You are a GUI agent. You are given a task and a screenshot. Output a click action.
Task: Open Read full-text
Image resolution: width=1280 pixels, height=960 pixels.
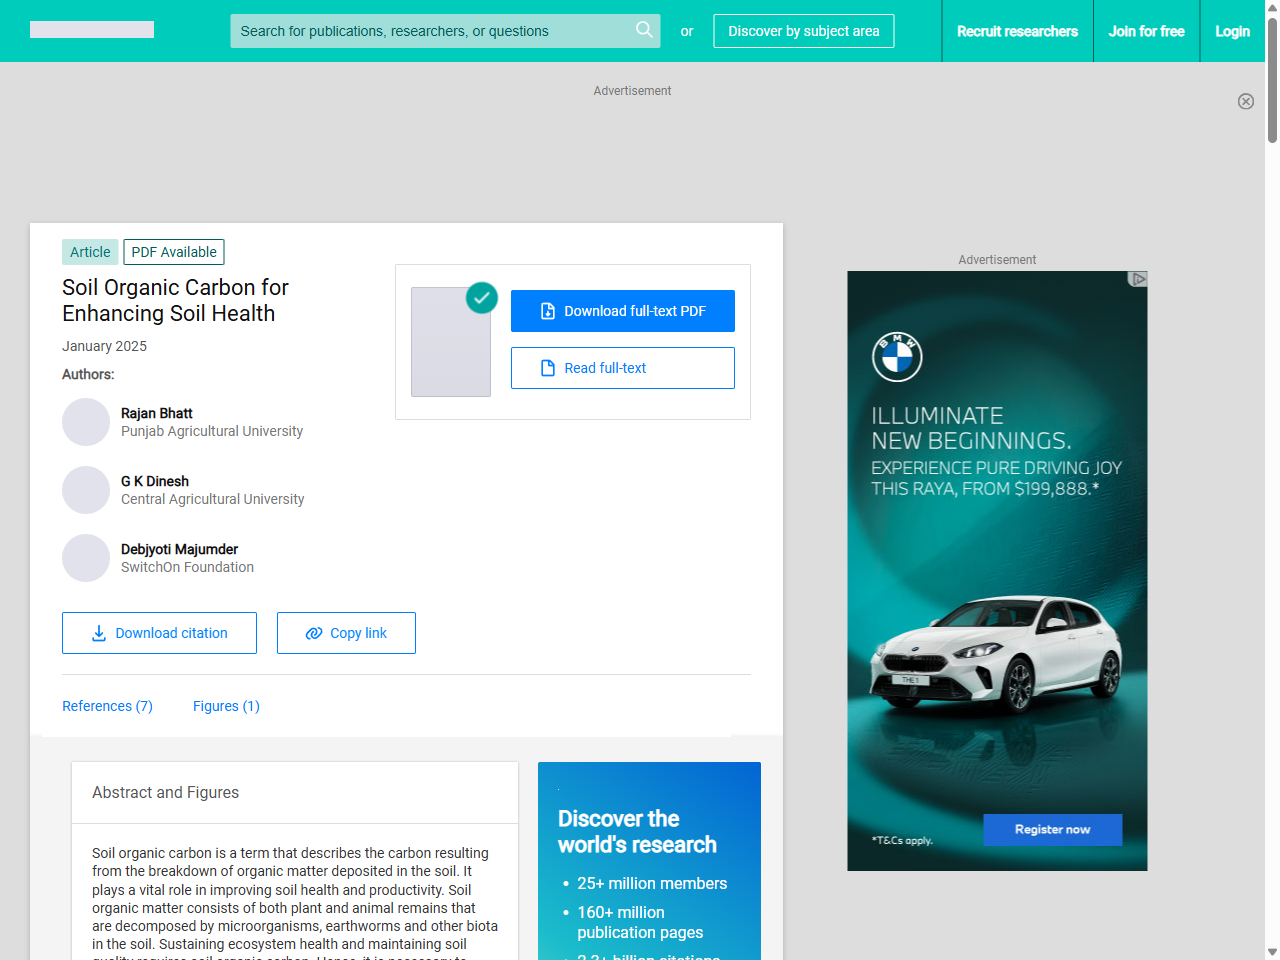pos(622,368)
